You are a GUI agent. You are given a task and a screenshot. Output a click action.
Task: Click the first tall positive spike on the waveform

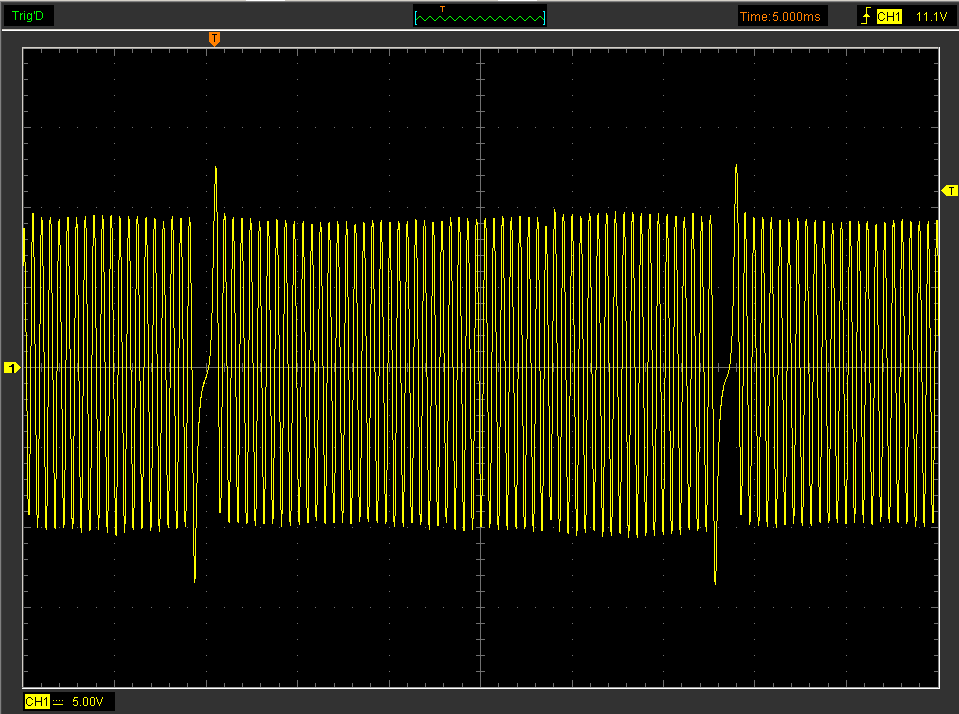point(216,172)
